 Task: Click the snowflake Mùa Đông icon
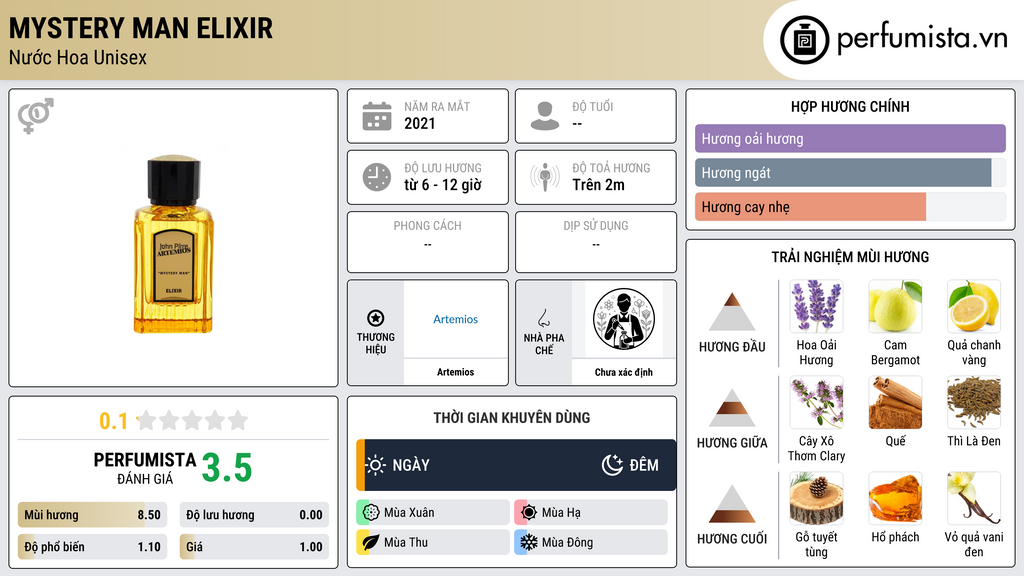(x=528, y=542)
